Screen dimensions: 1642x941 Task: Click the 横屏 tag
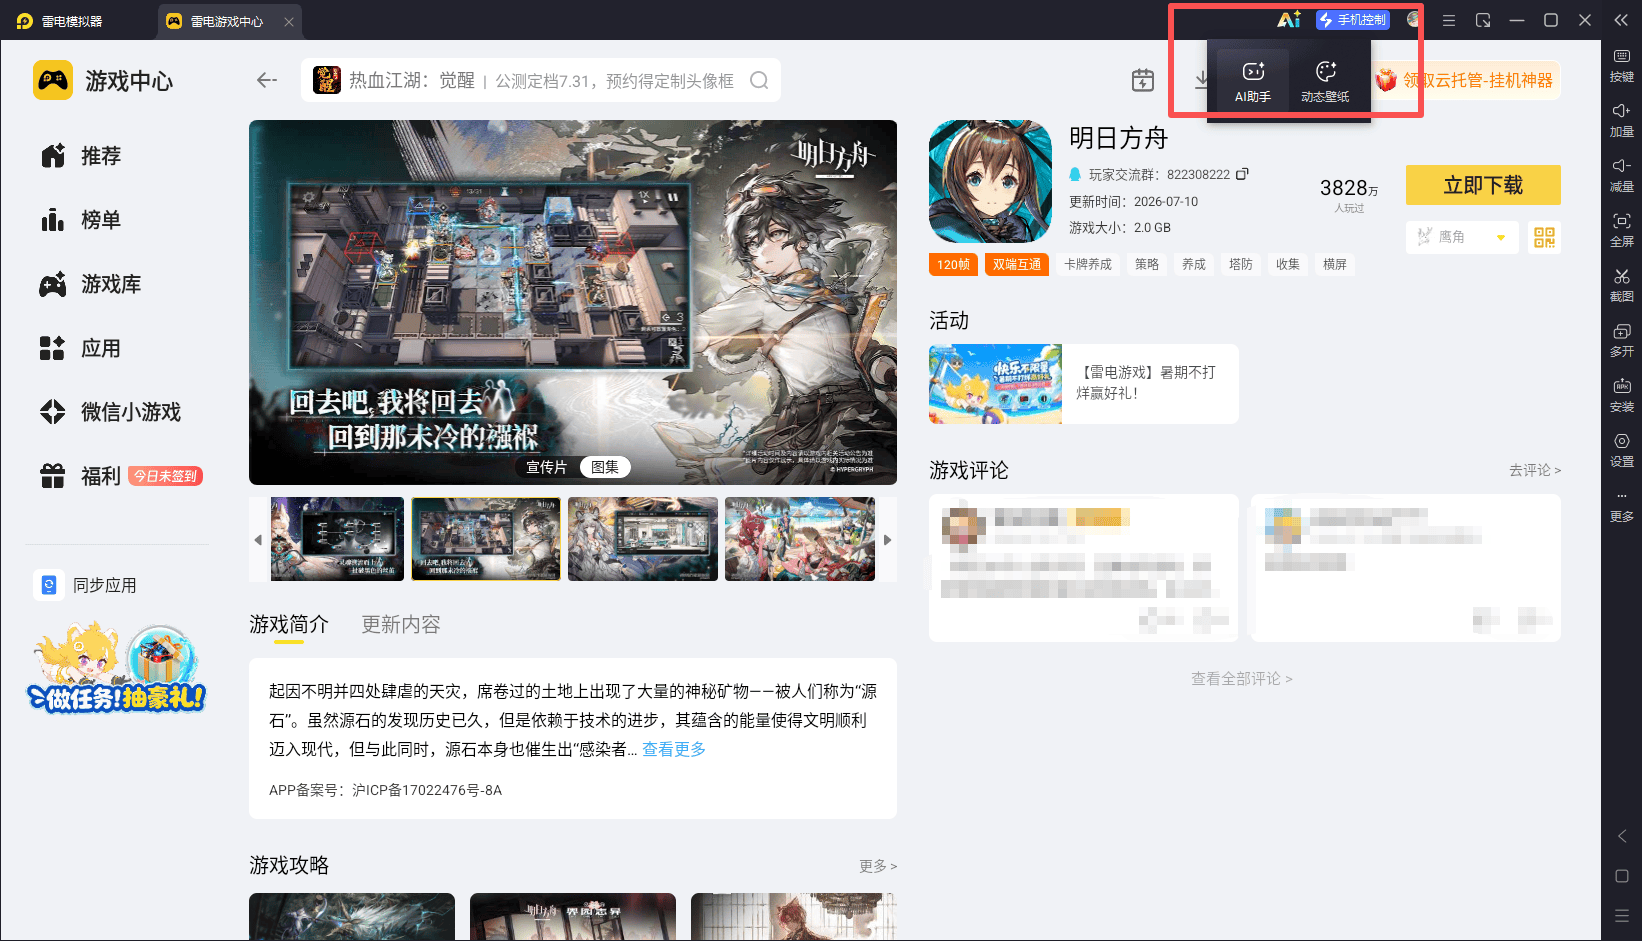[1335, 264]
